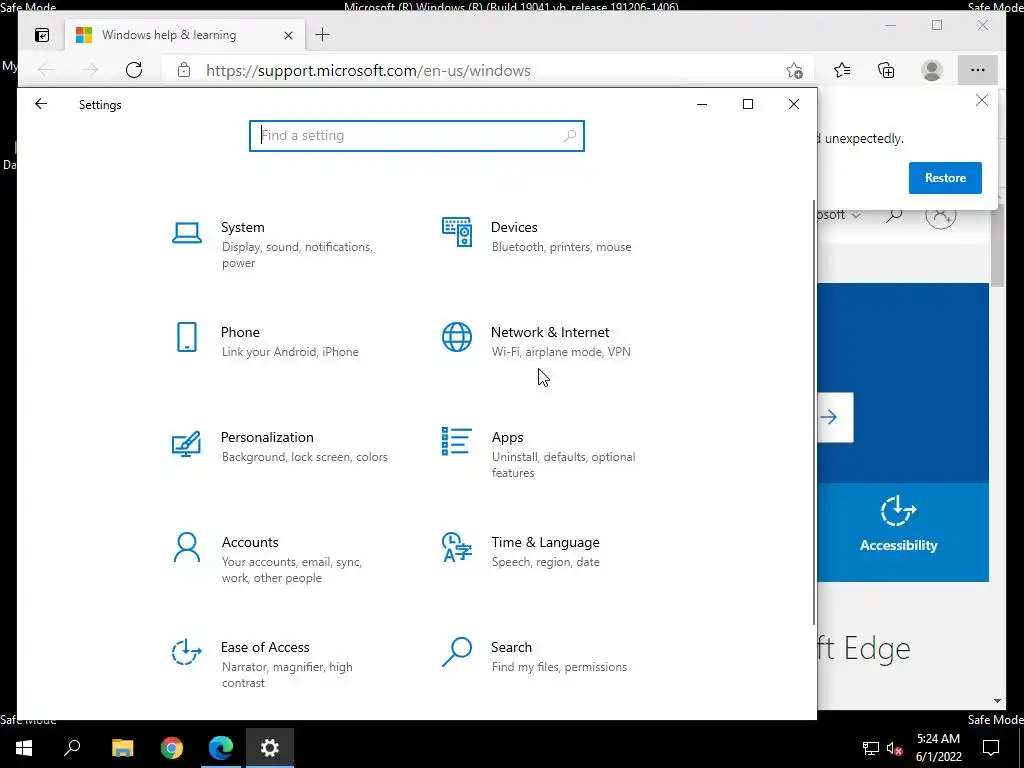Screen dimensions: 1024x768
Task: Select the Windows help & learning tab
Action: (185, 35)
